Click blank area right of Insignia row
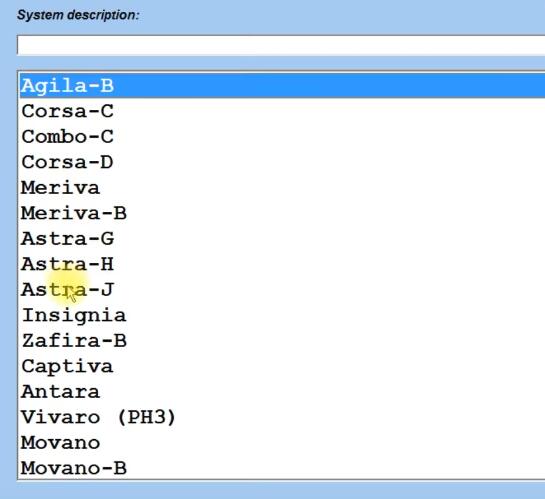 click(334, 316)
